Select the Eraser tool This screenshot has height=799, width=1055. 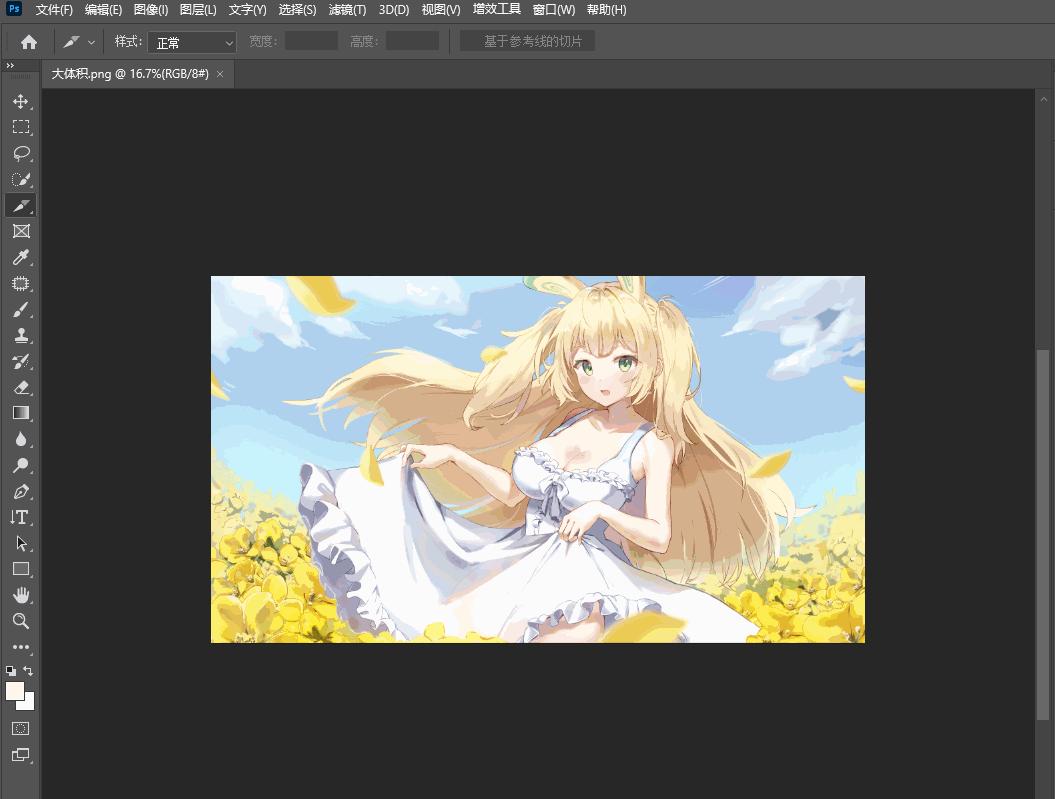[20, 387]
